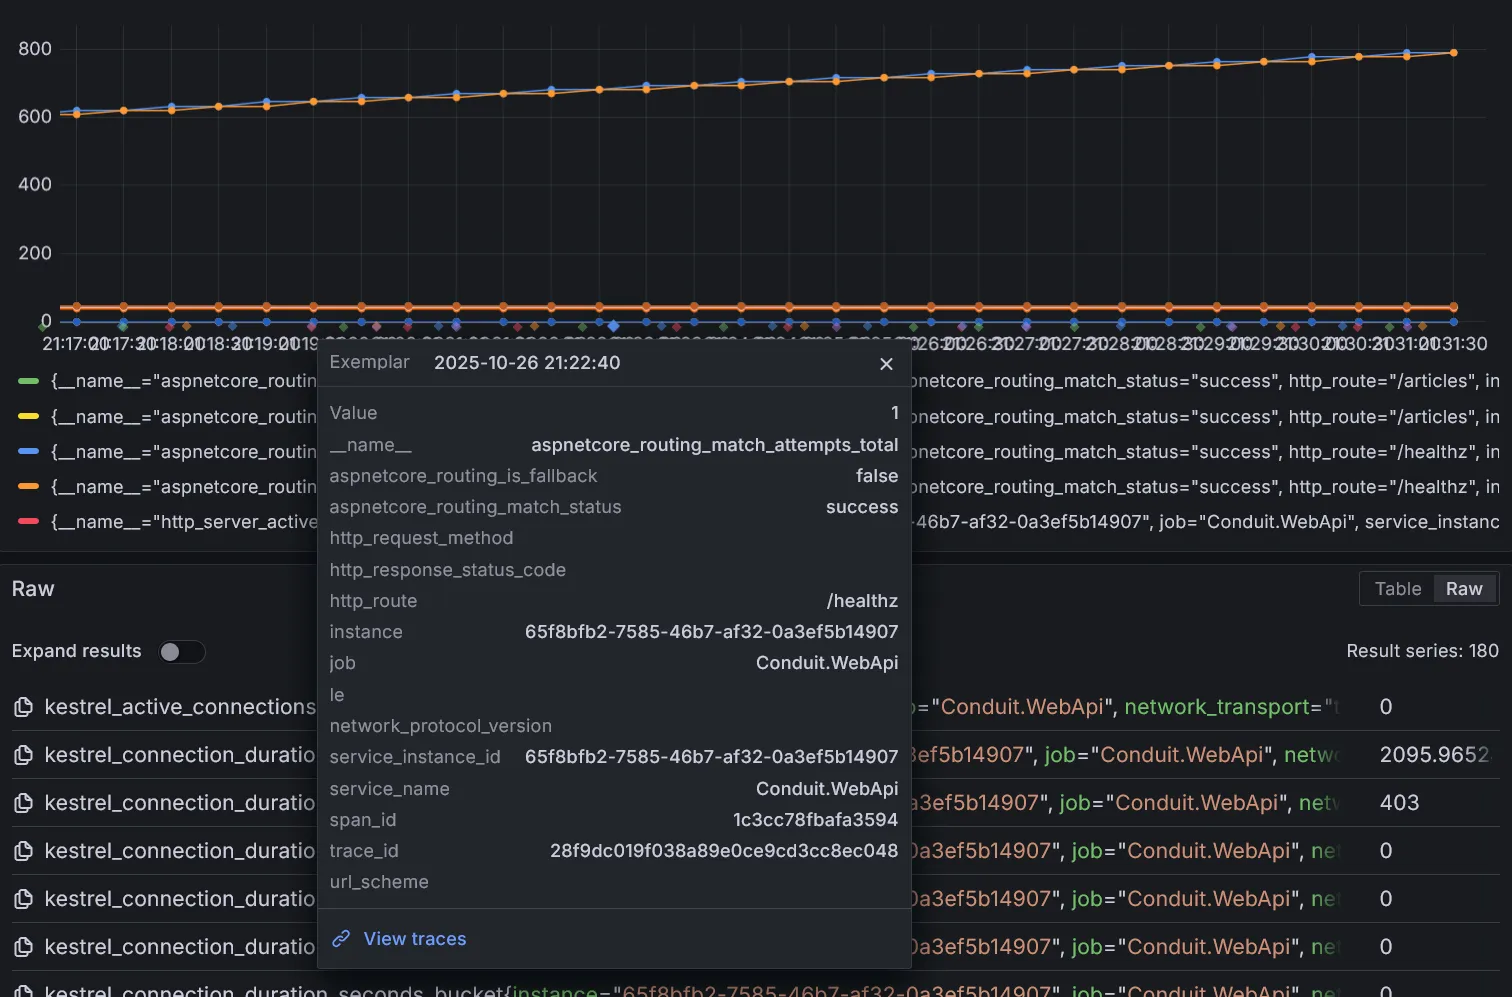This screenshot has height=997, width=1512.
Task: Click the kestrel_active_connections metric name text
Action: 180,708
